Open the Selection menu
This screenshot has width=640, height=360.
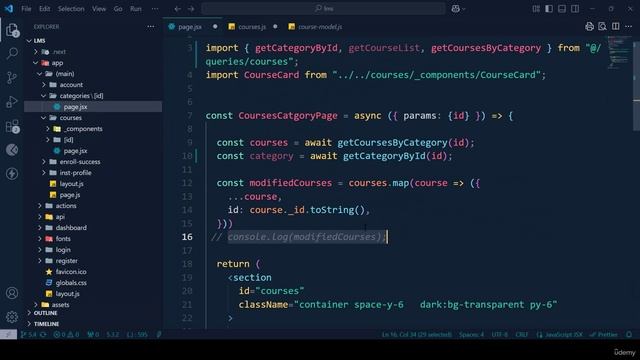(x=71, y=9)
